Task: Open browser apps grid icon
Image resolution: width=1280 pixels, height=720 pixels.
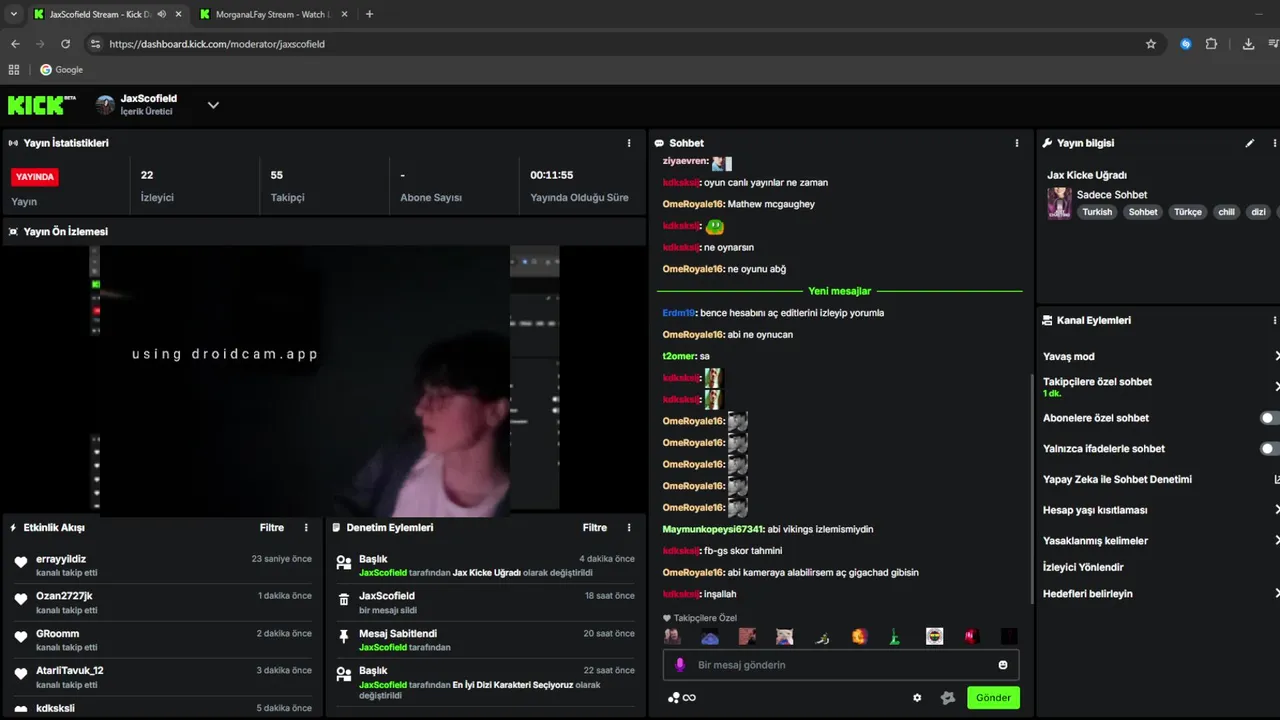Action: point(14,70)
